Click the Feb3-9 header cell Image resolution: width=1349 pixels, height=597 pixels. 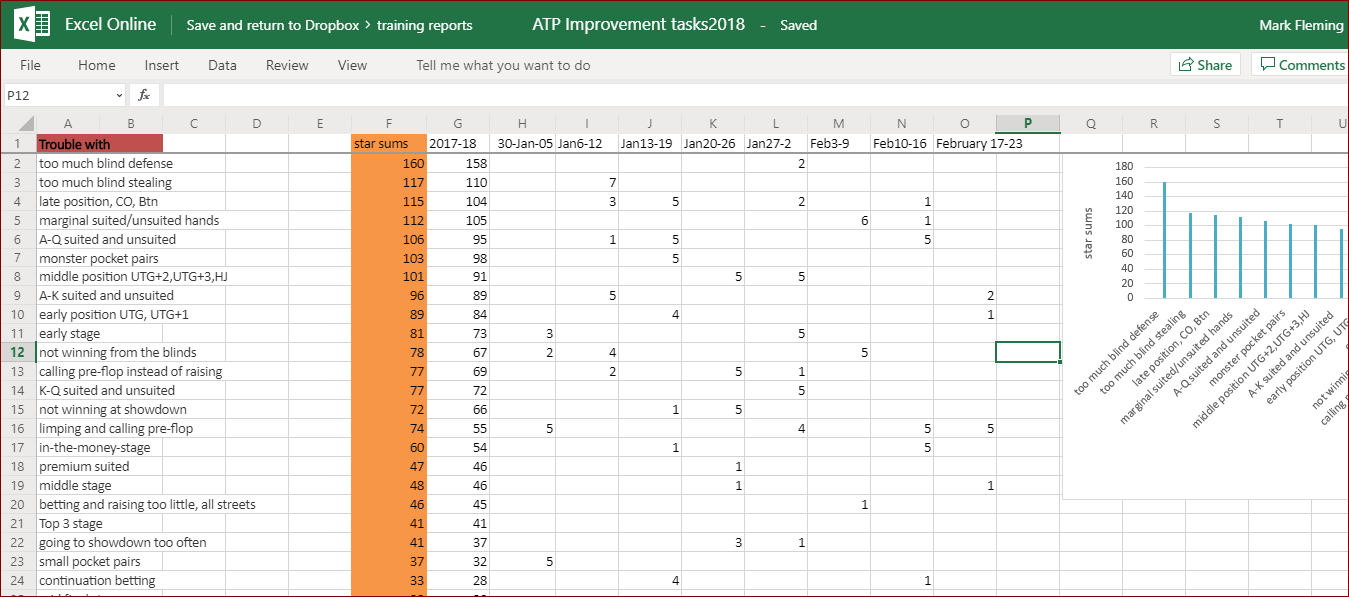pyautogui.click(x=839, y=144)
